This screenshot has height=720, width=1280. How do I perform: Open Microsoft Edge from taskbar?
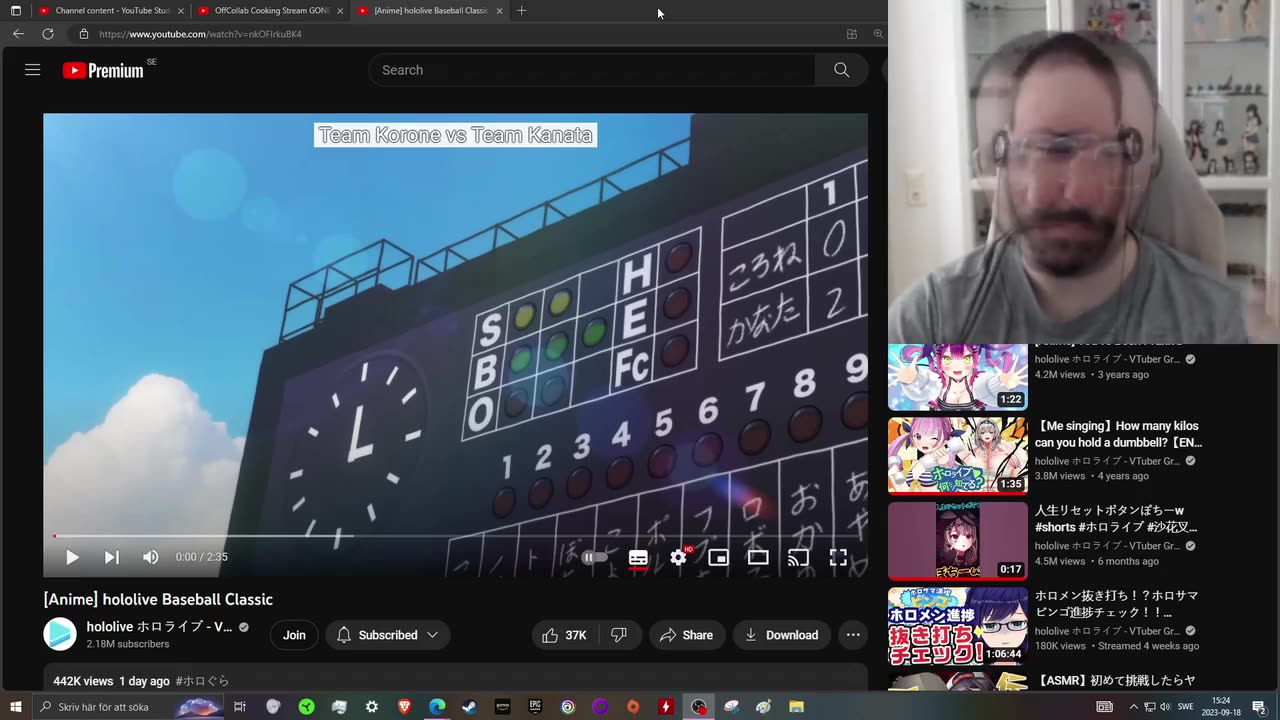click(x=437, y=707)
